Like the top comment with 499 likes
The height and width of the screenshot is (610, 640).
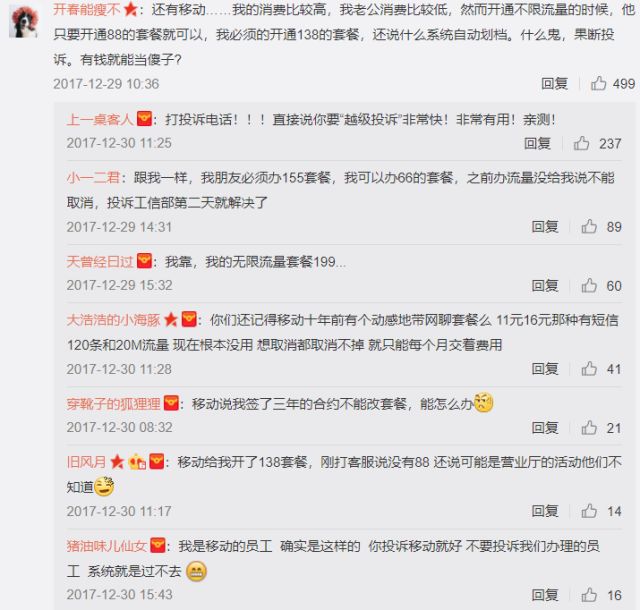[598, 83]
